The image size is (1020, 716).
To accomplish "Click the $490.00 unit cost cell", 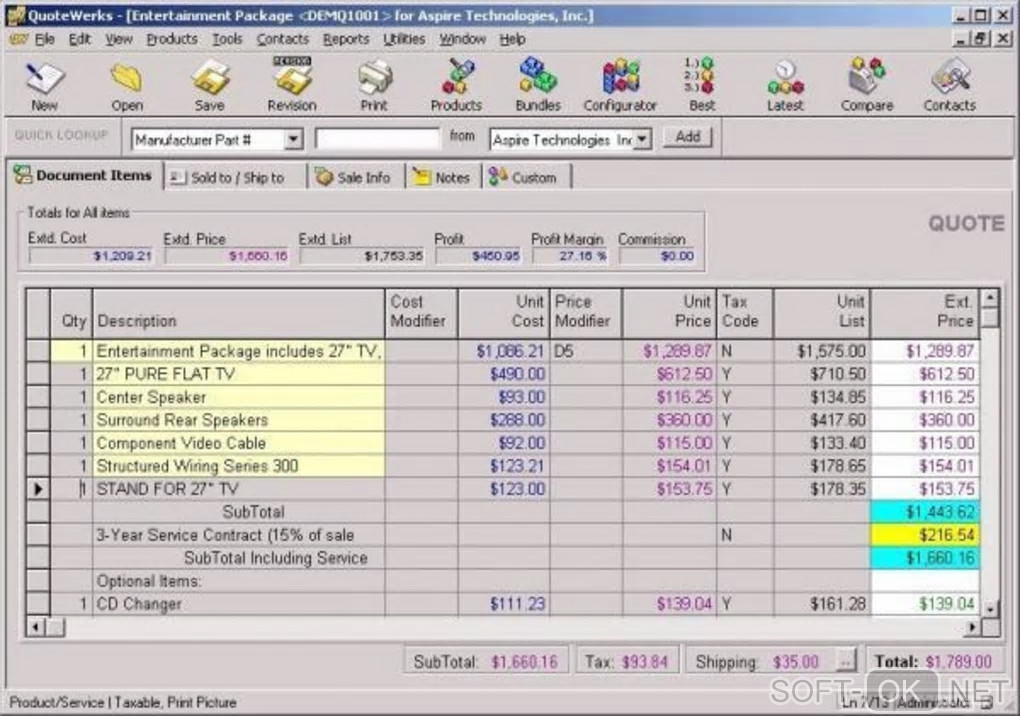I will pyautogui.click(x=503, y=374).
